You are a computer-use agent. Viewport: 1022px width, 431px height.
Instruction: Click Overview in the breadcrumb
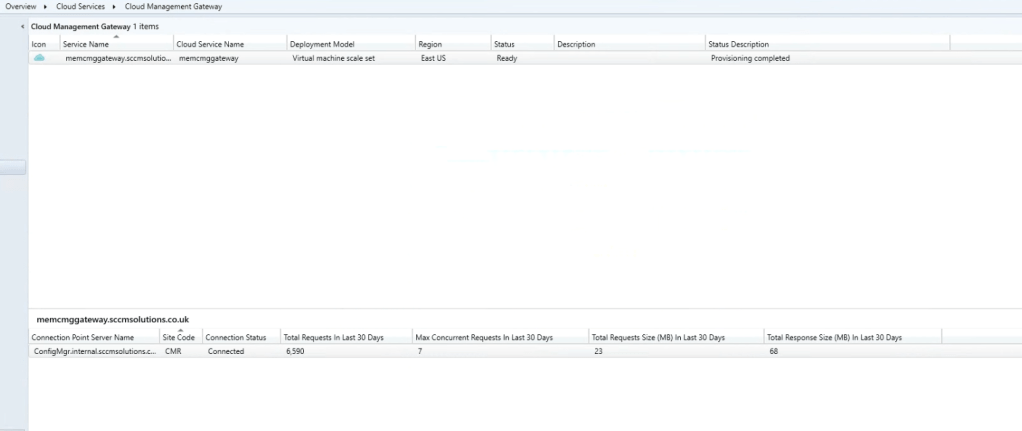(21, 7)
